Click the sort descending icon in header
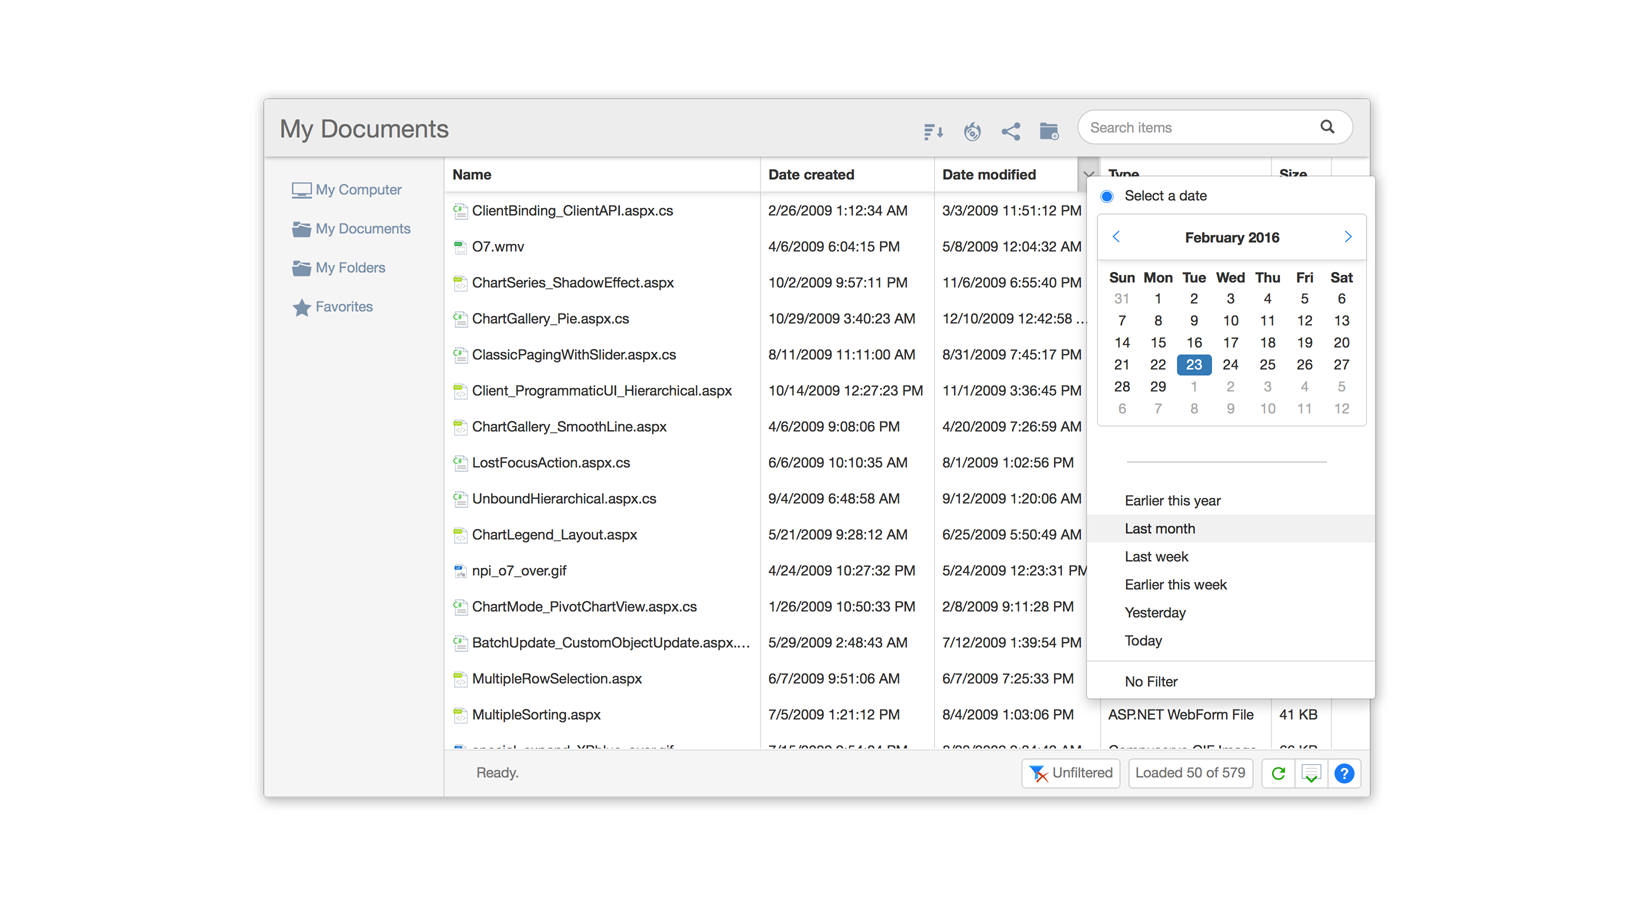This screenshot has width=1640, height=900. point(933,131)
